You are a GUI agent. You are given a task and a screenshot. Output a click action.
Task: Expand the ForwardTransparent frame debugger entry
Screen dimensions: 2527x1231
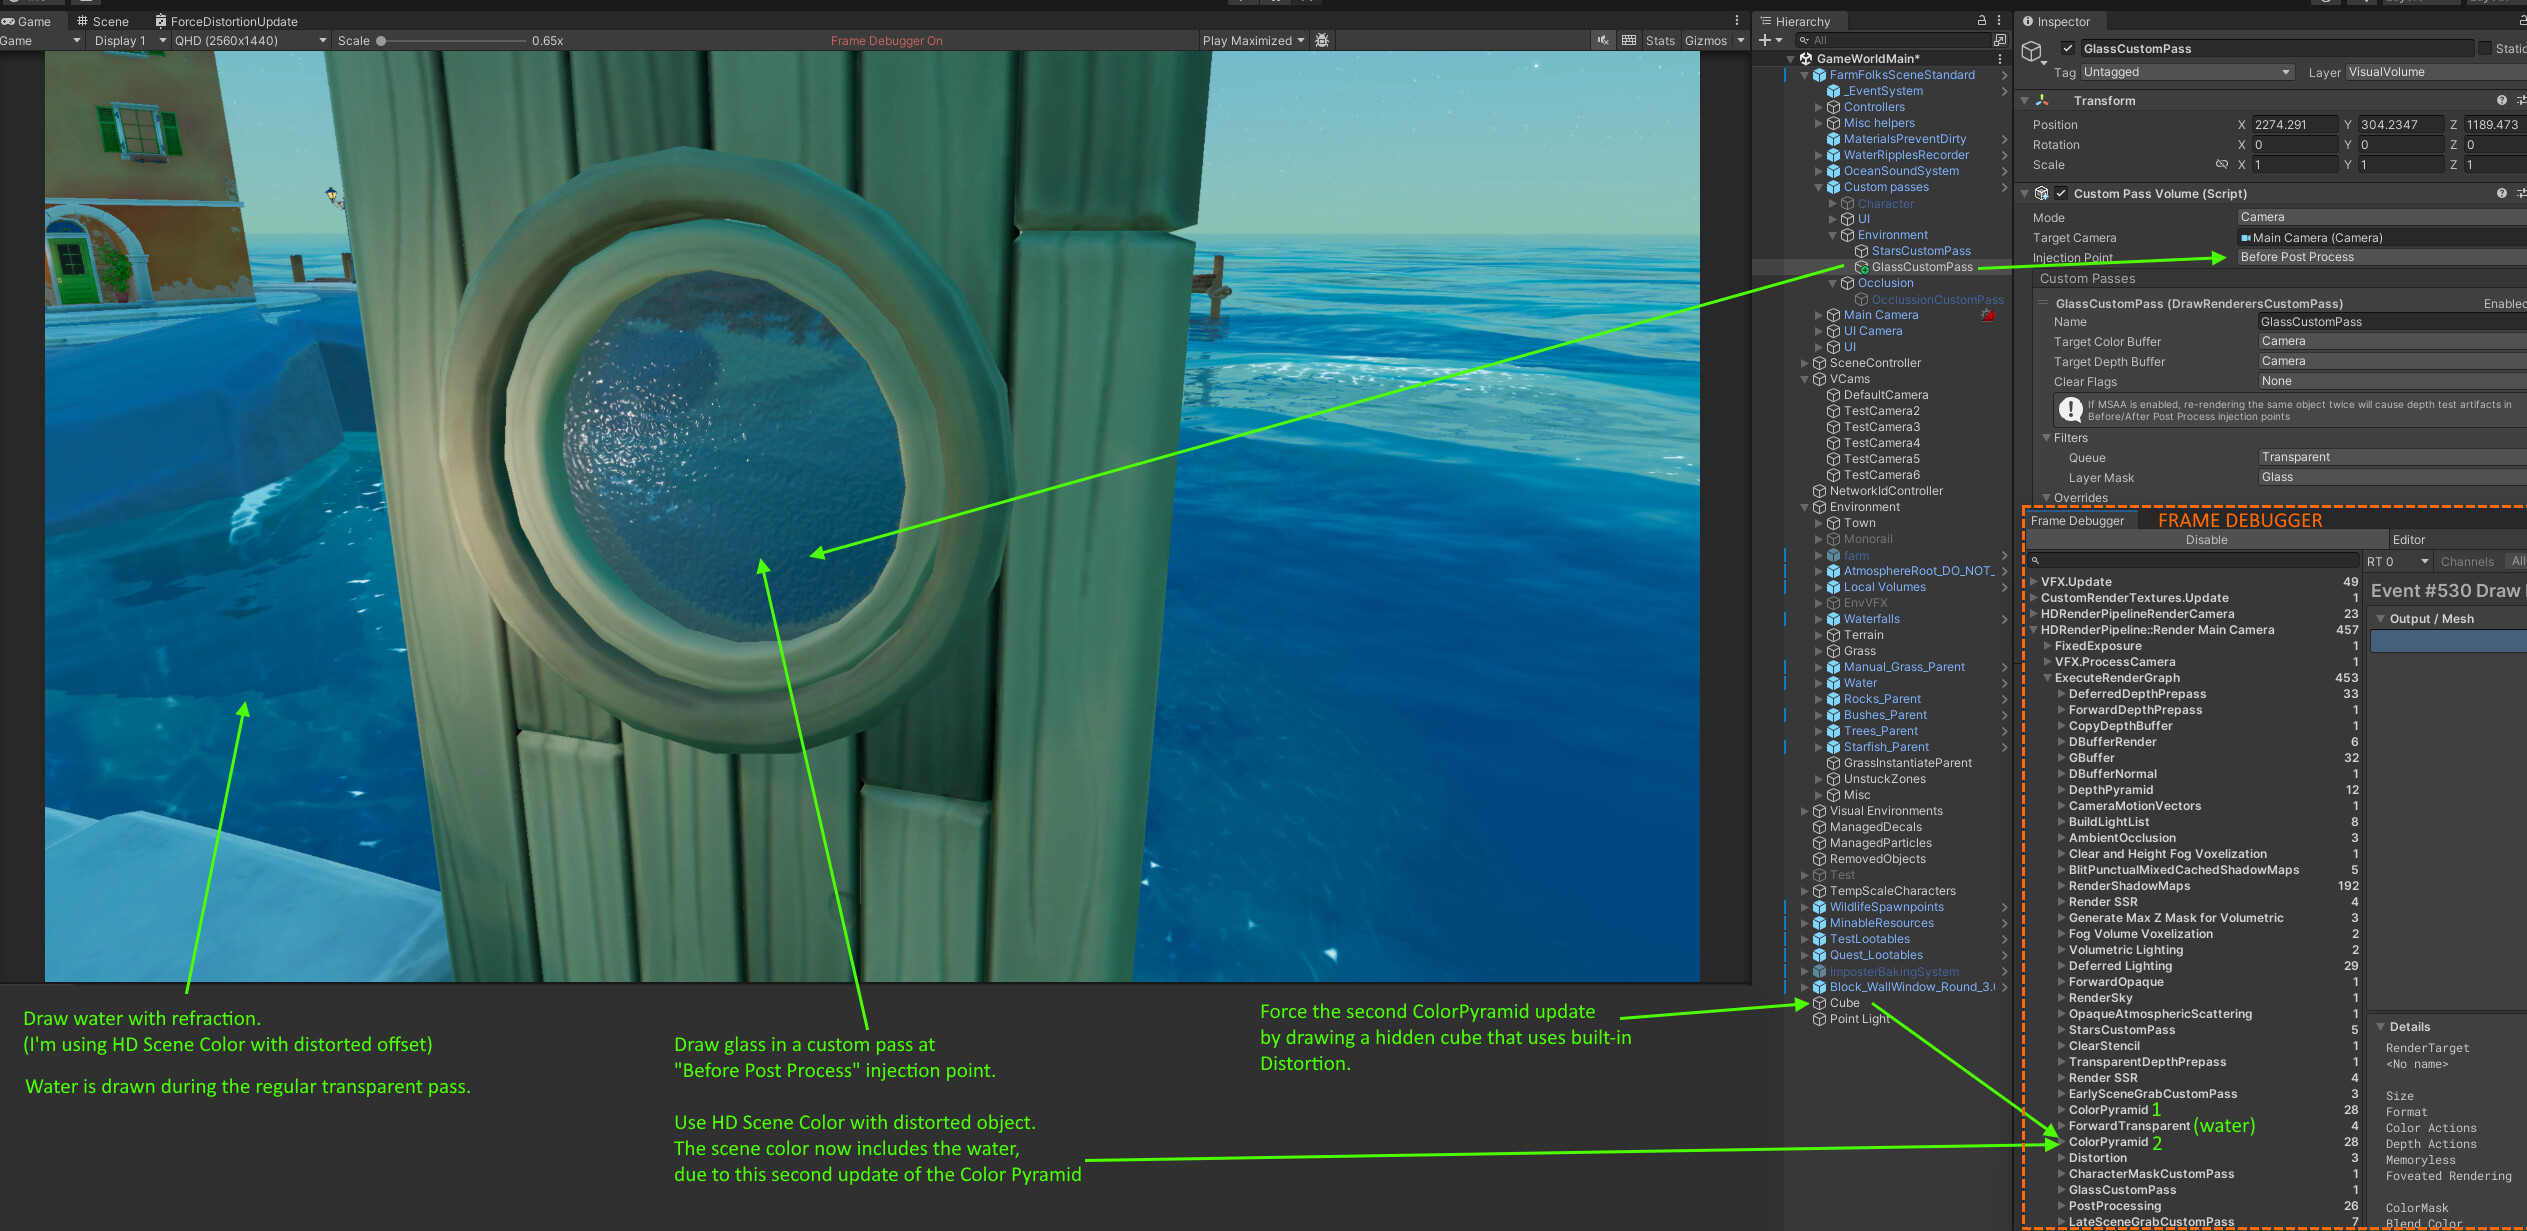[2061, 1126]
